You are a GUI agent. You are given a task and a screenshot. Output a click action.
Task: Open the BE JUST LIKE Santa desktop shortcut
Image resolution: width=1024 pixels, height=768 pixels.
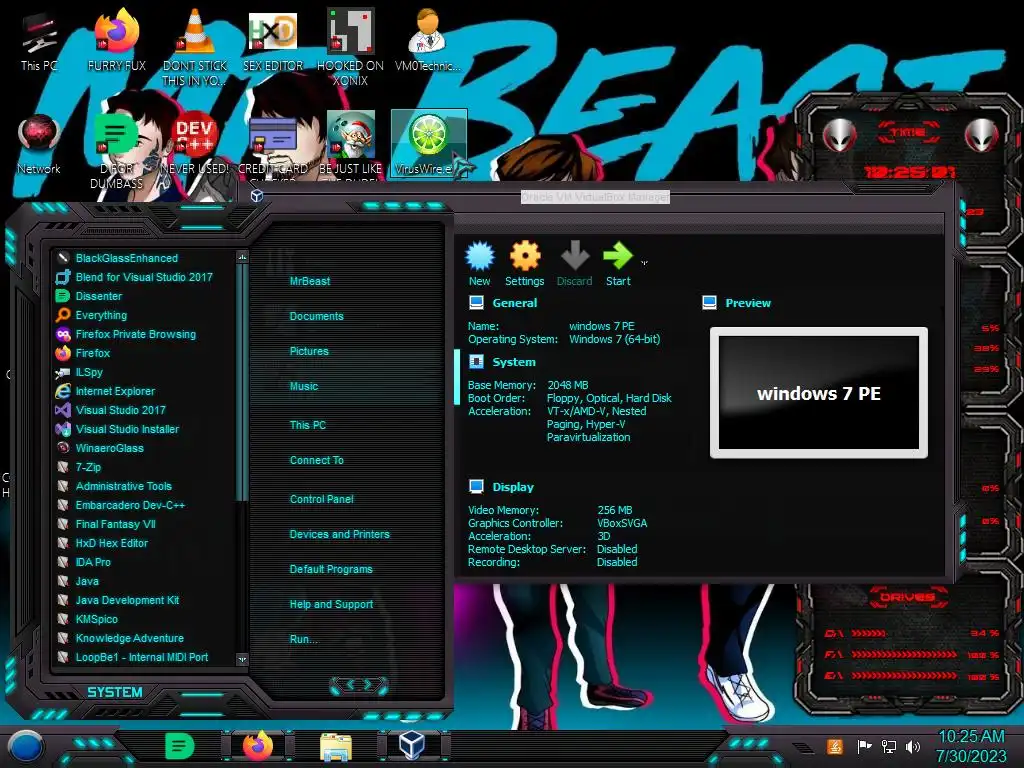pyautogui.click(x=351, y=148)
